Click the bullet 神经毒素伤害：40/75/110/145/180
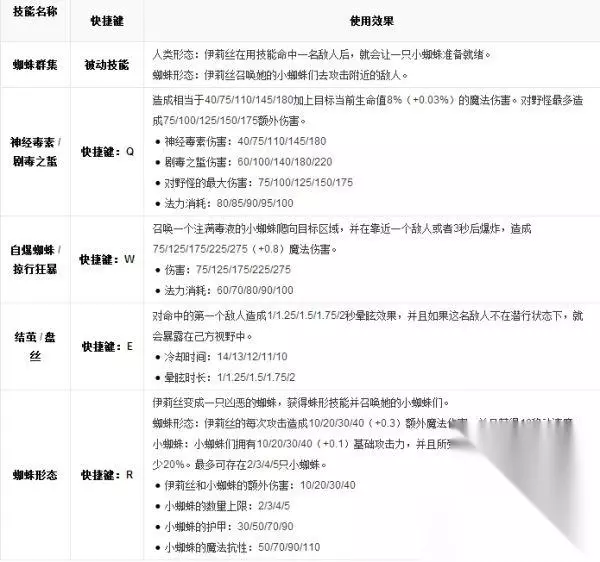600x562 pixels. click(241, 141)
